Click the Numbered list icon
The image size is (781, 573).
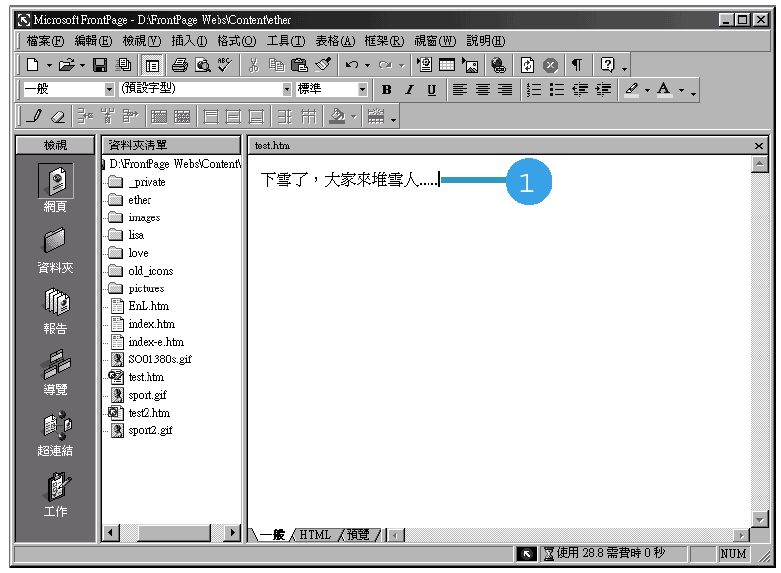click(x=533, y=90)
